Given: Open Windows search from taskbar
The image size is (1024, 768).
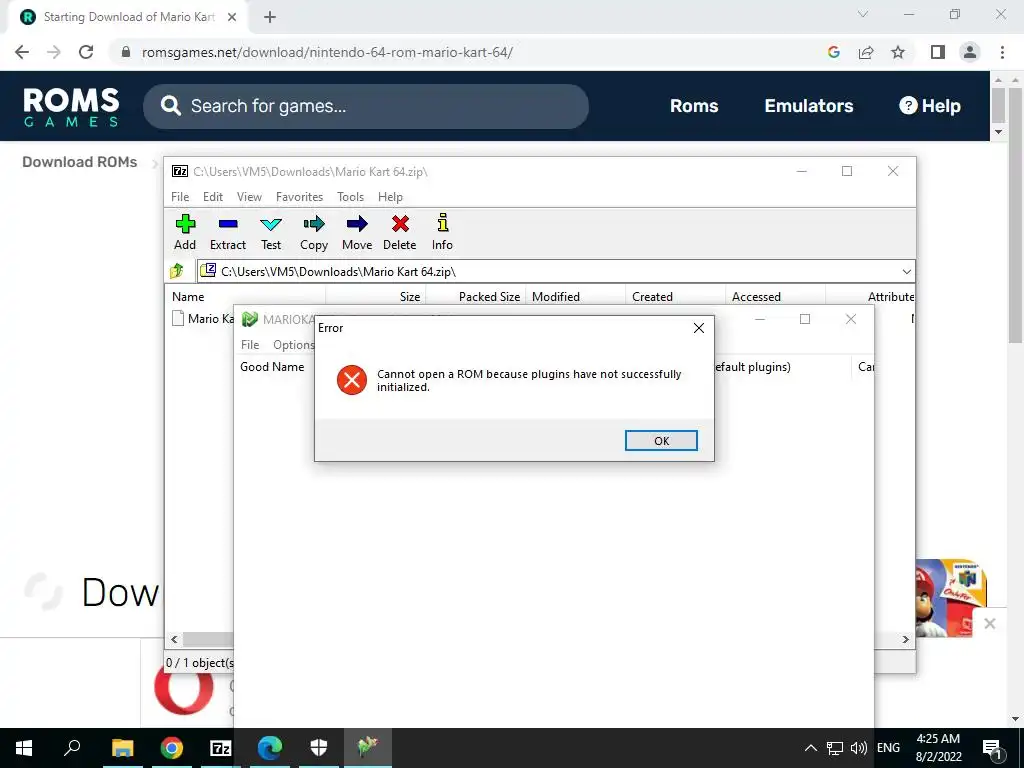Looking at the screenshot, I should coord(72,747).
